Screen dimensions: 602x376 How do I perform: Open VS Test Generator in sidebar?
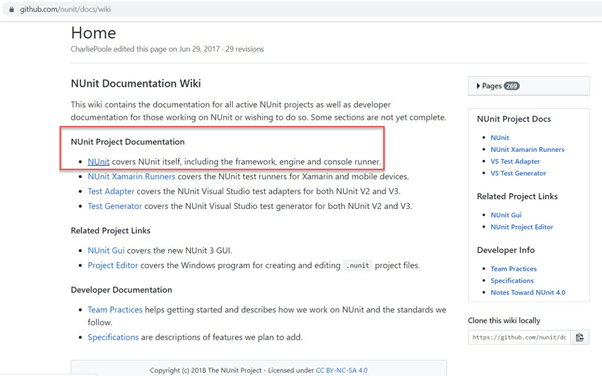[x=518, y=173]
